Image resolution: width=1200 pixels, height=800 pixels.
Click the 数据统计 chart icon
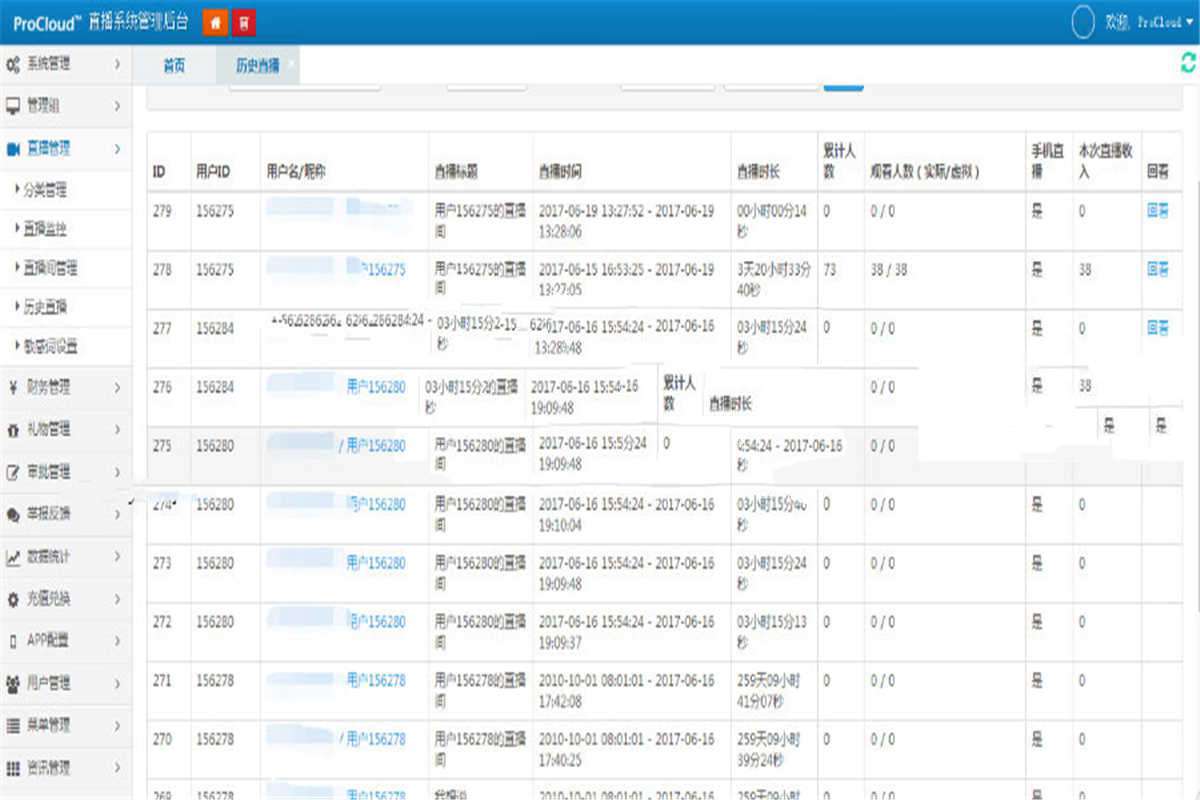tap(14, 556)
